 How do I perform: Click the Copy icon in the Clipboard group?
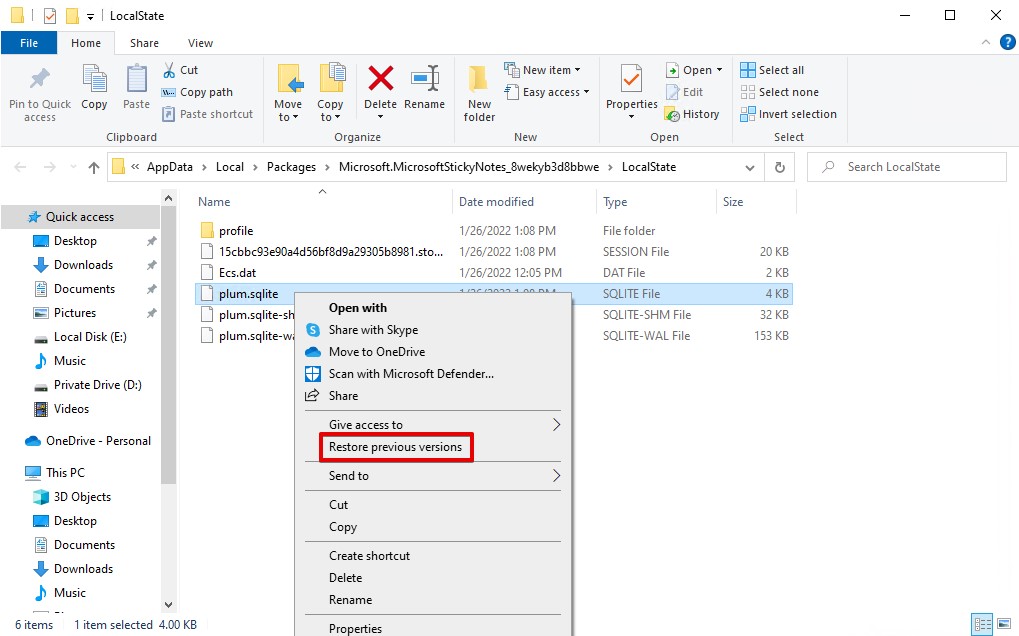click(94, 81)
